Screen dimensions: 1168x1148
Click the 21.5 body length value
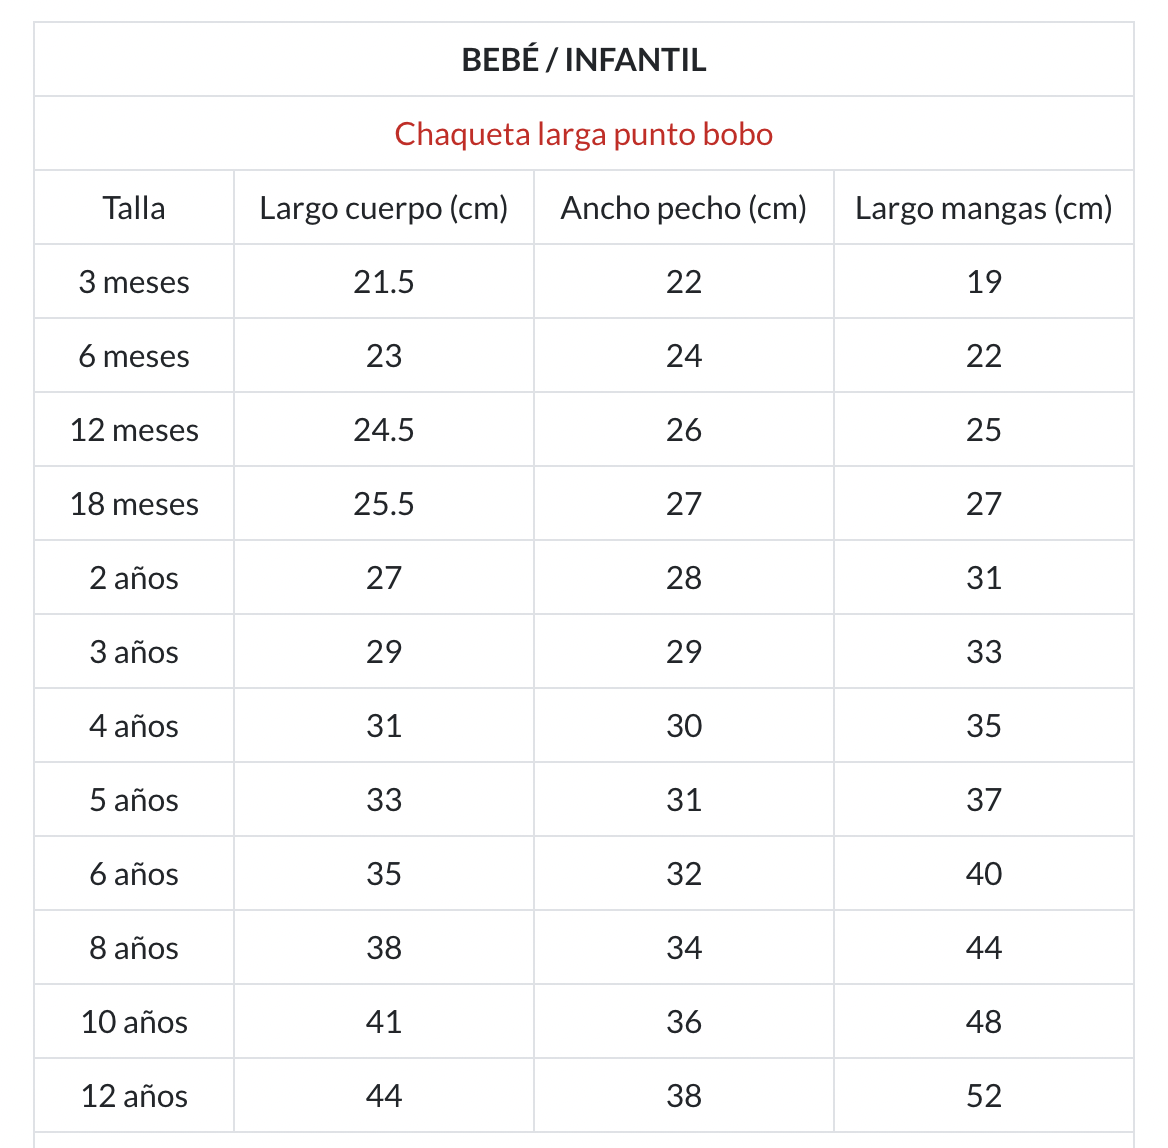384,282
